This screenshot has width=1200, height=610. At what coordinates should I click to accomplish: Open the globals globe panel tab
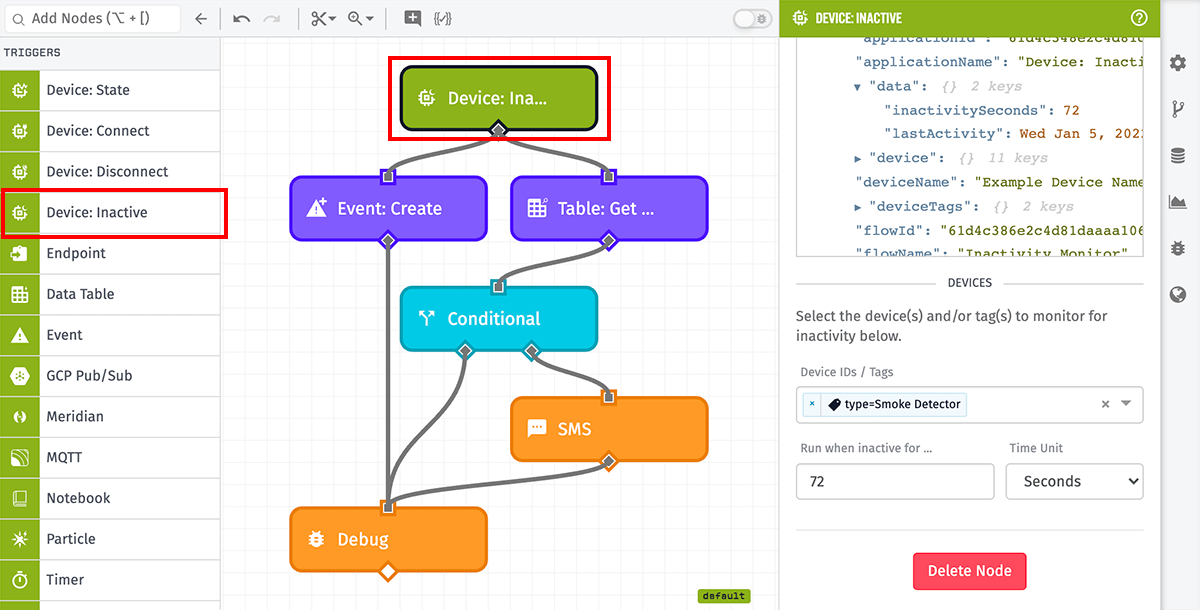[x=1178, y=294]
